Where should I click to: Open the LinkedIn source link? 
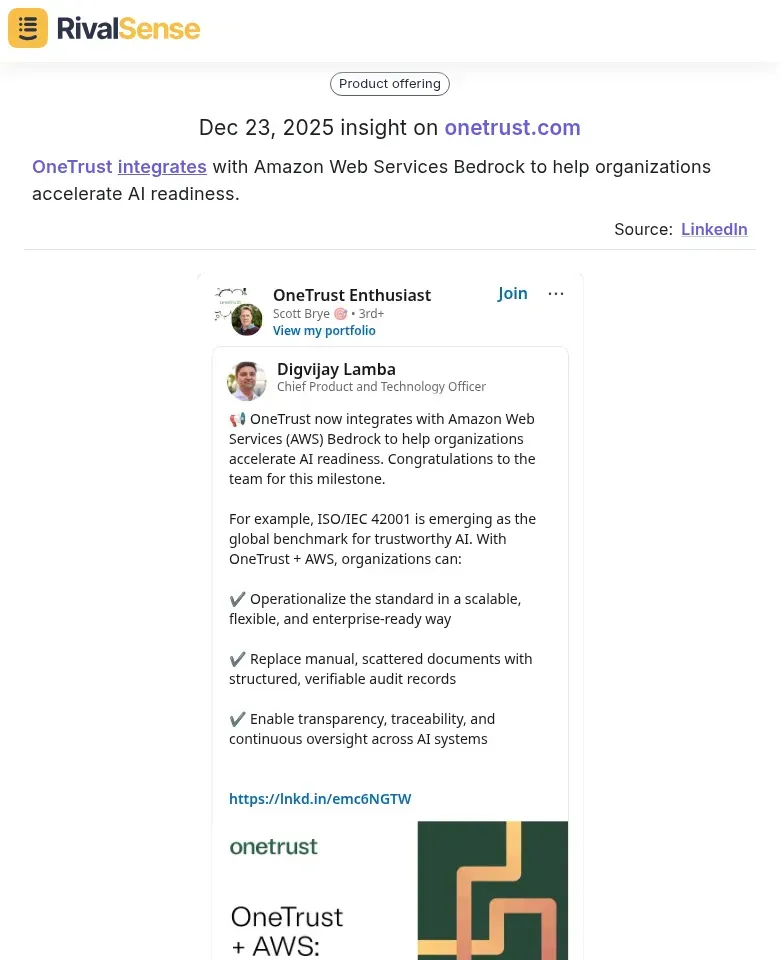(x=714, y=229)
